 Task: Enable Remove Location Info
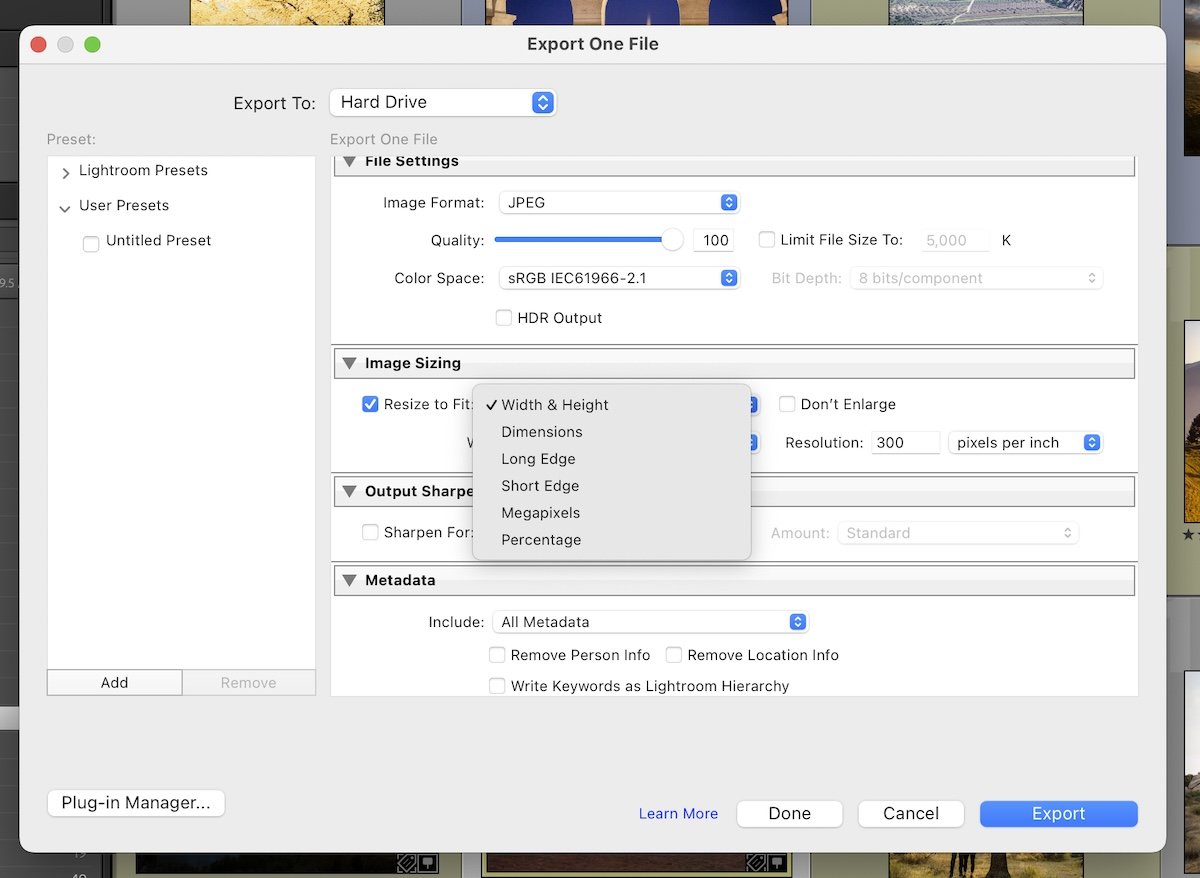674,655
